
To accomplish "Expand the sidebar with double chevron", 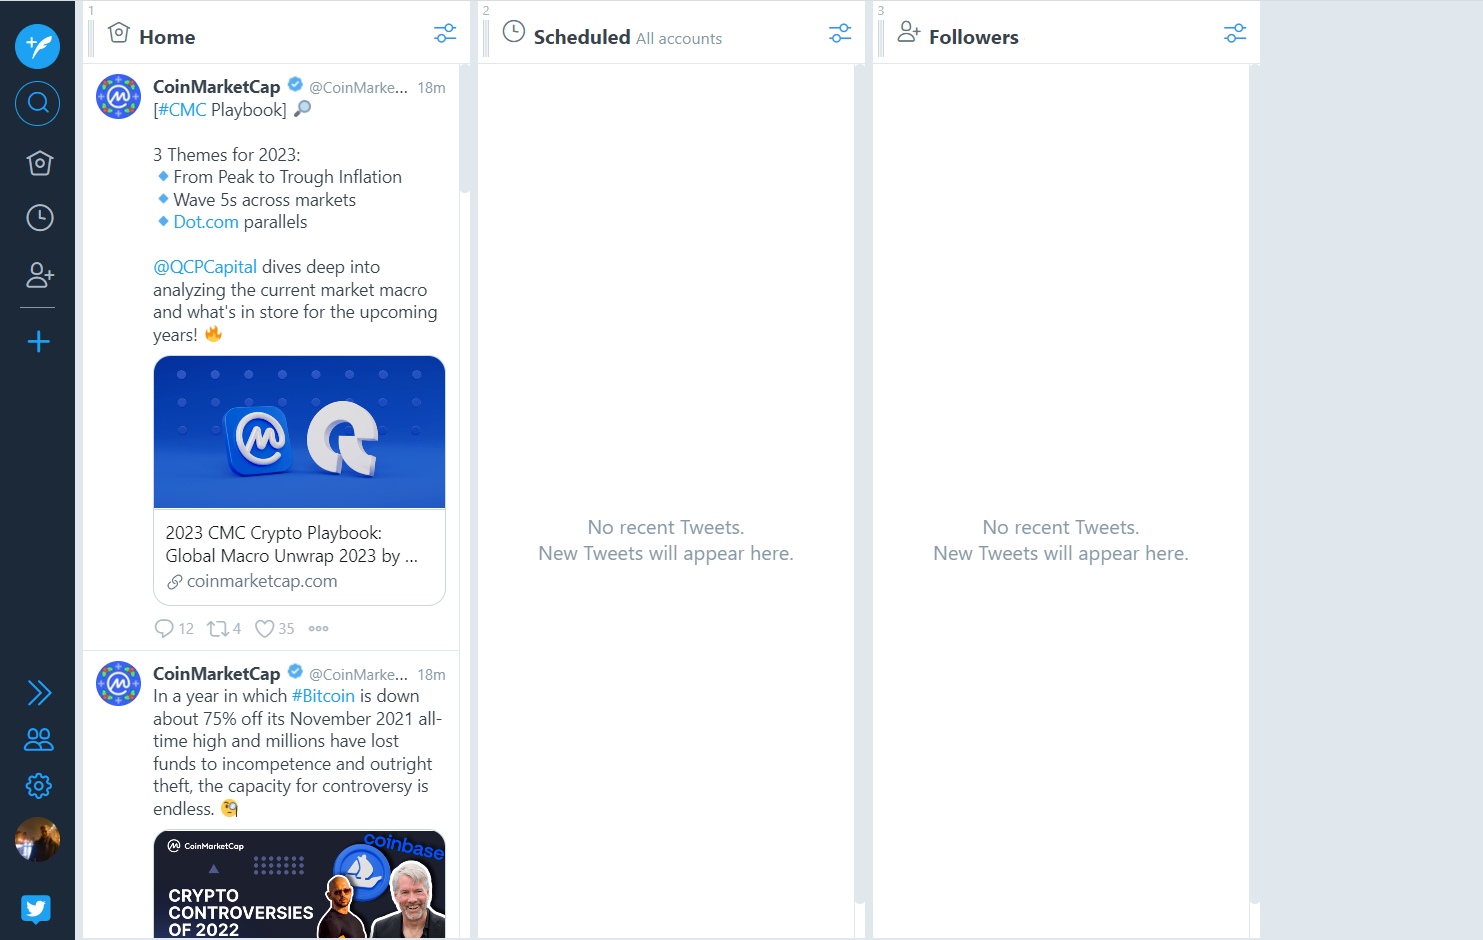I will tap(39, 693).
